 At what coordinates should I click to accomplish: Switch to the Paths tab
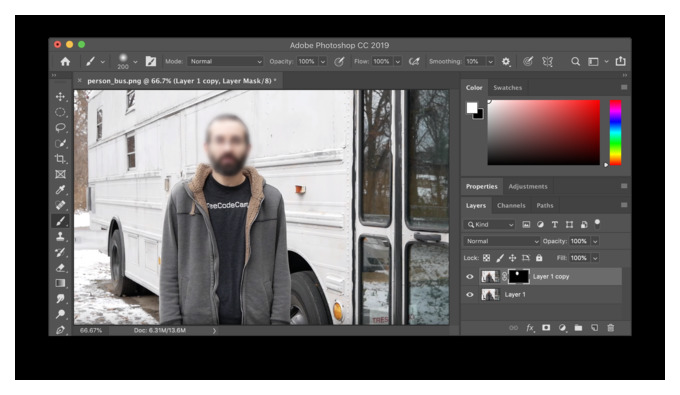pyautogui.click(x=545, y=206)
